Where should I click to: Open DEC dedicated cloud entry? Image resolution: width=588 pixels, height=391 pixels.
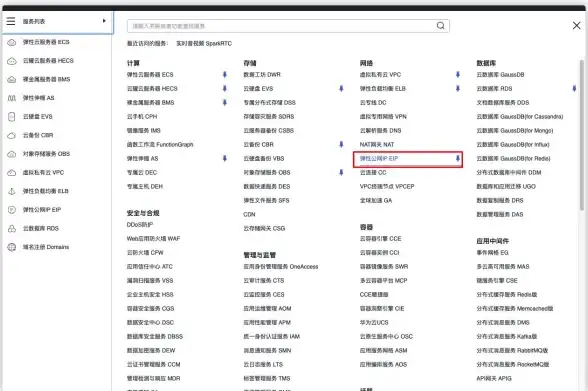point(142,172)
